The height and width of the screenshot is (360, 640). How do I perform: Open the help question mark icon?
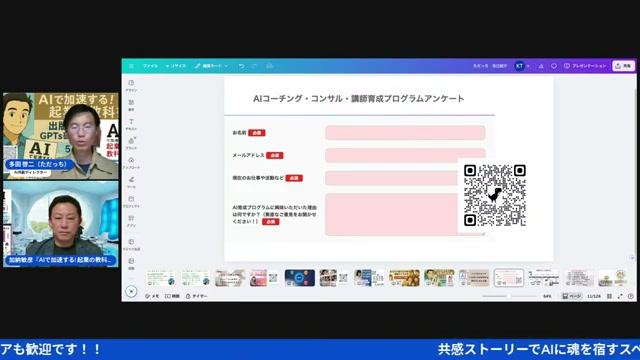pyautogui.click(x=631, y=296)
